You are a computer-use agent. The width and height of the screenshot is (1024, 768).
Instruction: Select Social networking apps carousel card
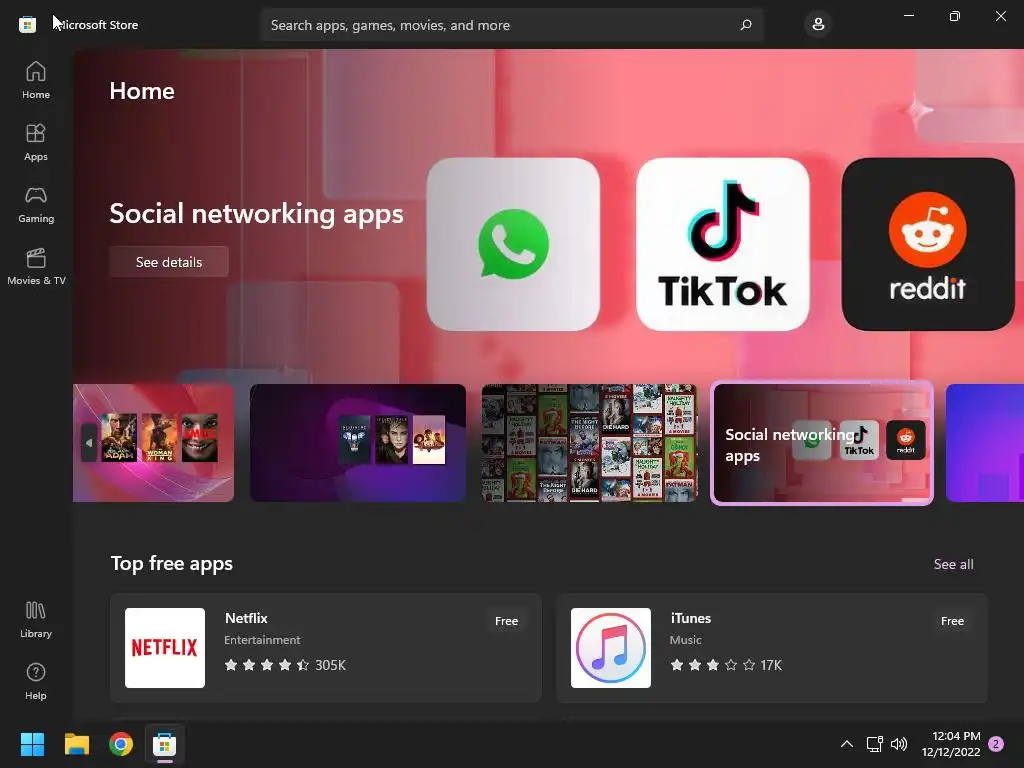click(x=822, y=443)
